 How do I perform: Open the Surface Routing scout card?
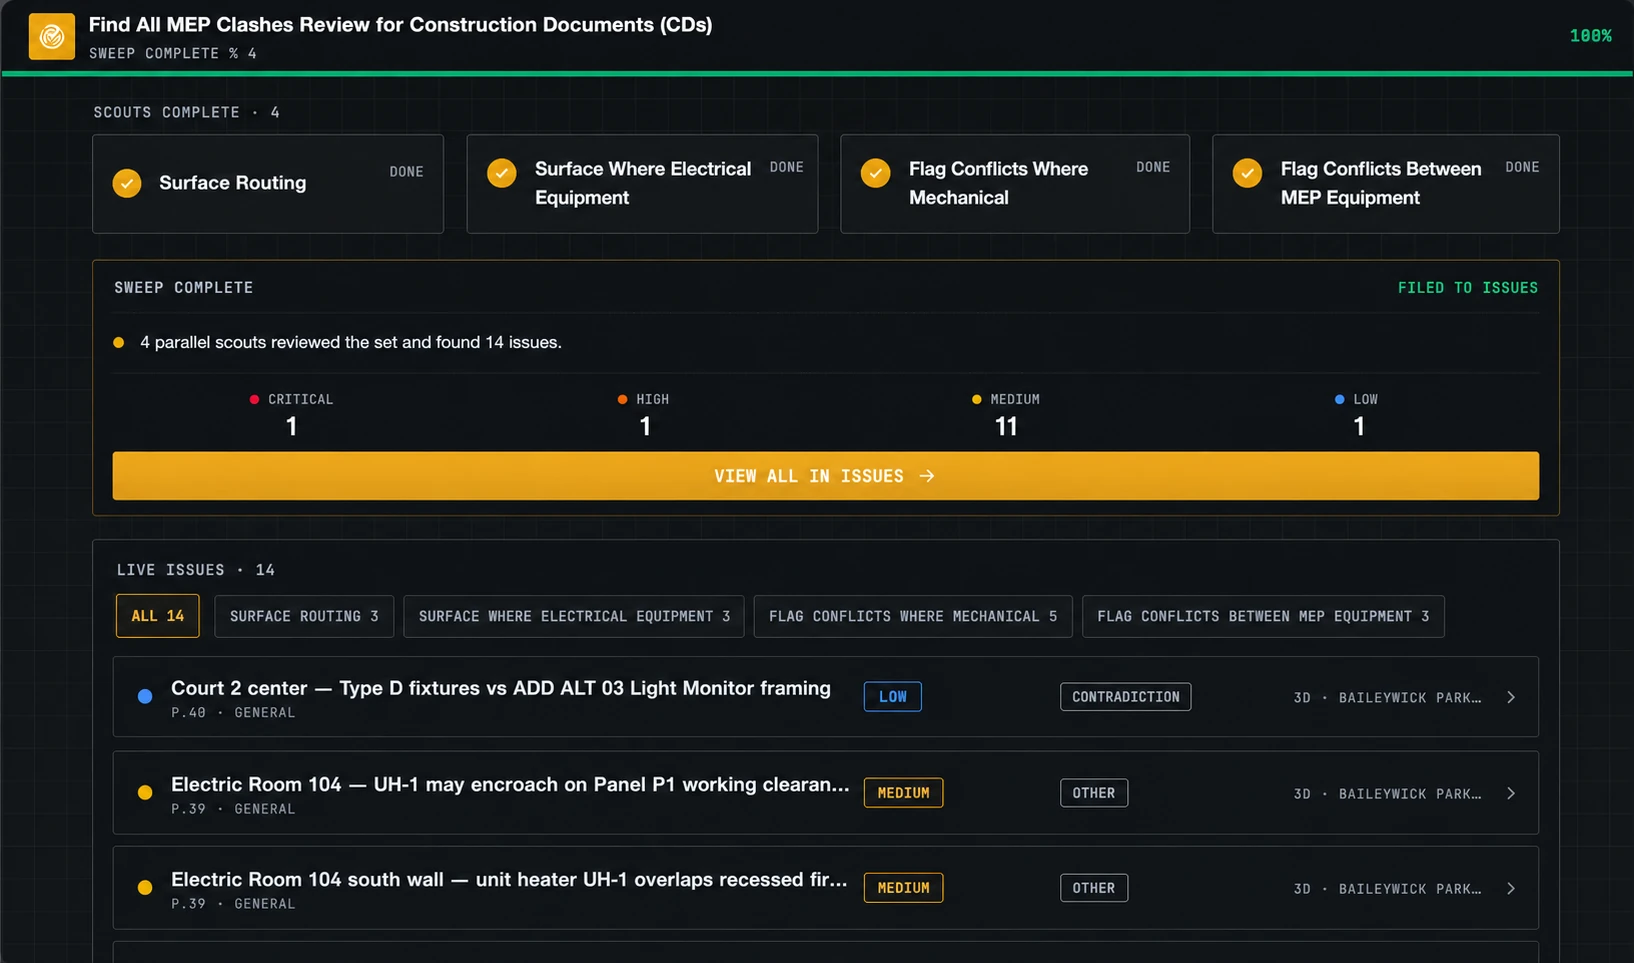[x=268, y=184]
